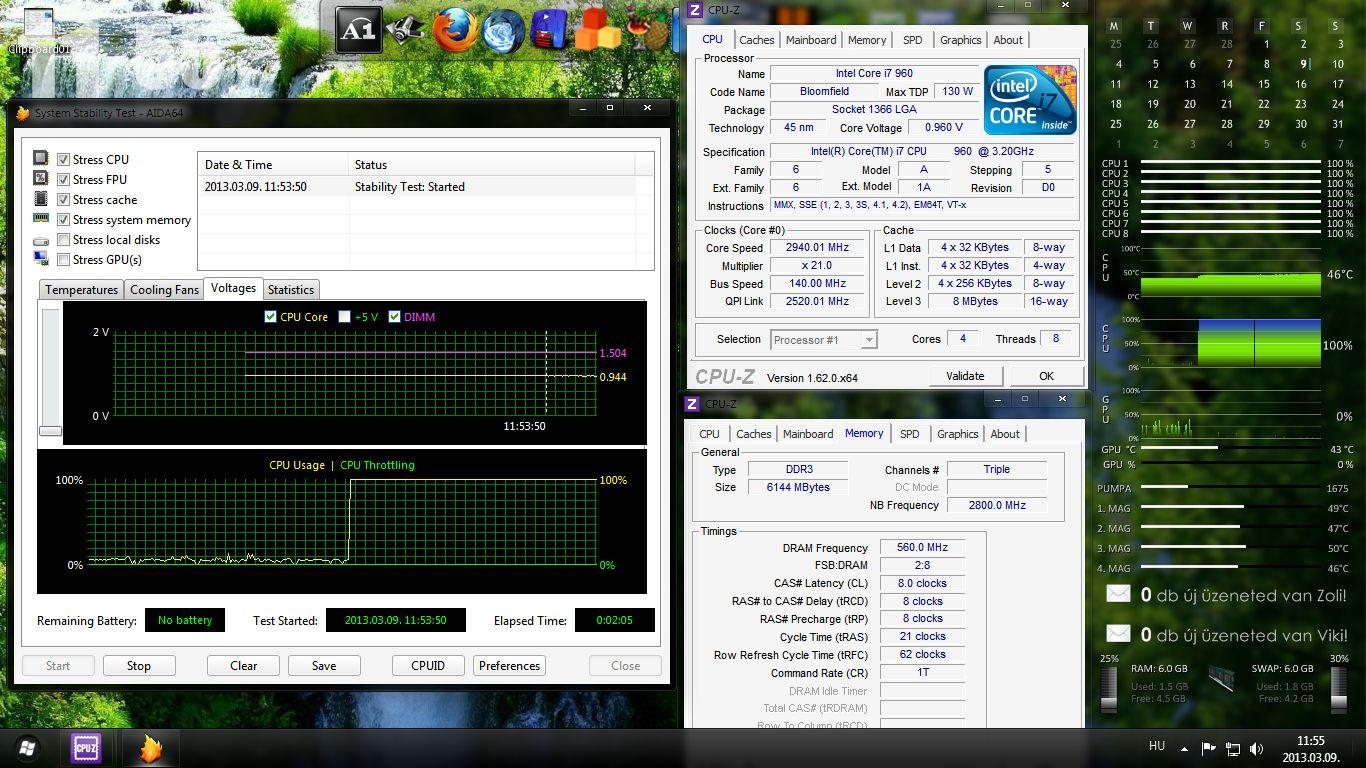This screenshot has height=768, width=1366.
Task: Open the volume speaker tray icon
Action: pos(1257,748)
